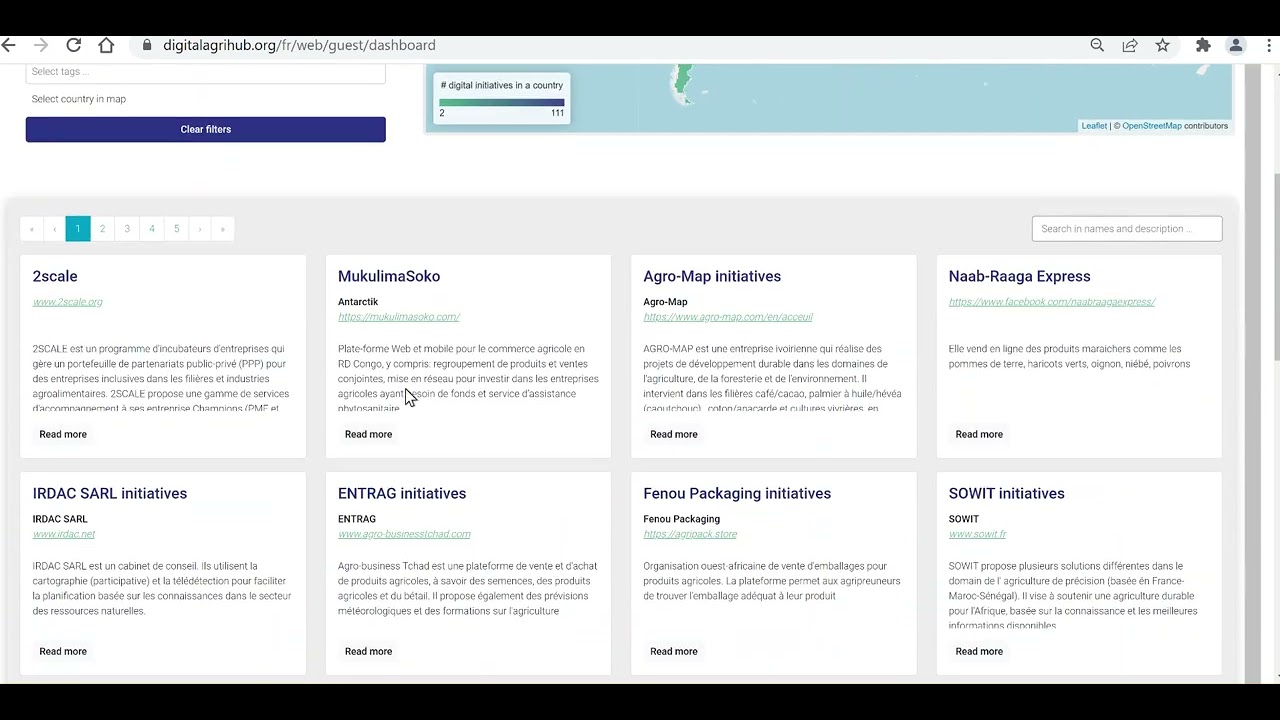Open the browser zoom magnifier icon
Image resolution: width=1280 pixels, height=720 pixels.
[x=1097, y=45]
